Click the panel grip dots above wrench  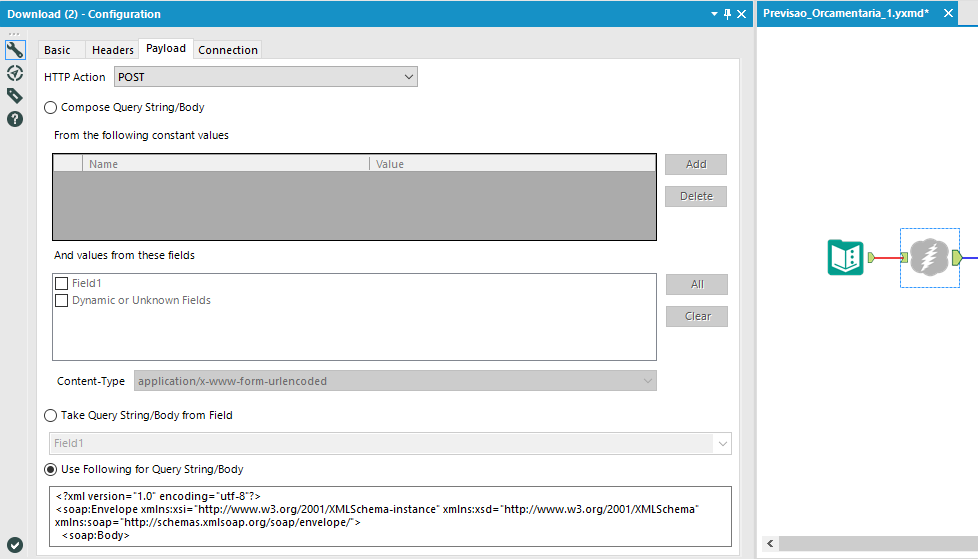click(x=14, y=34)
